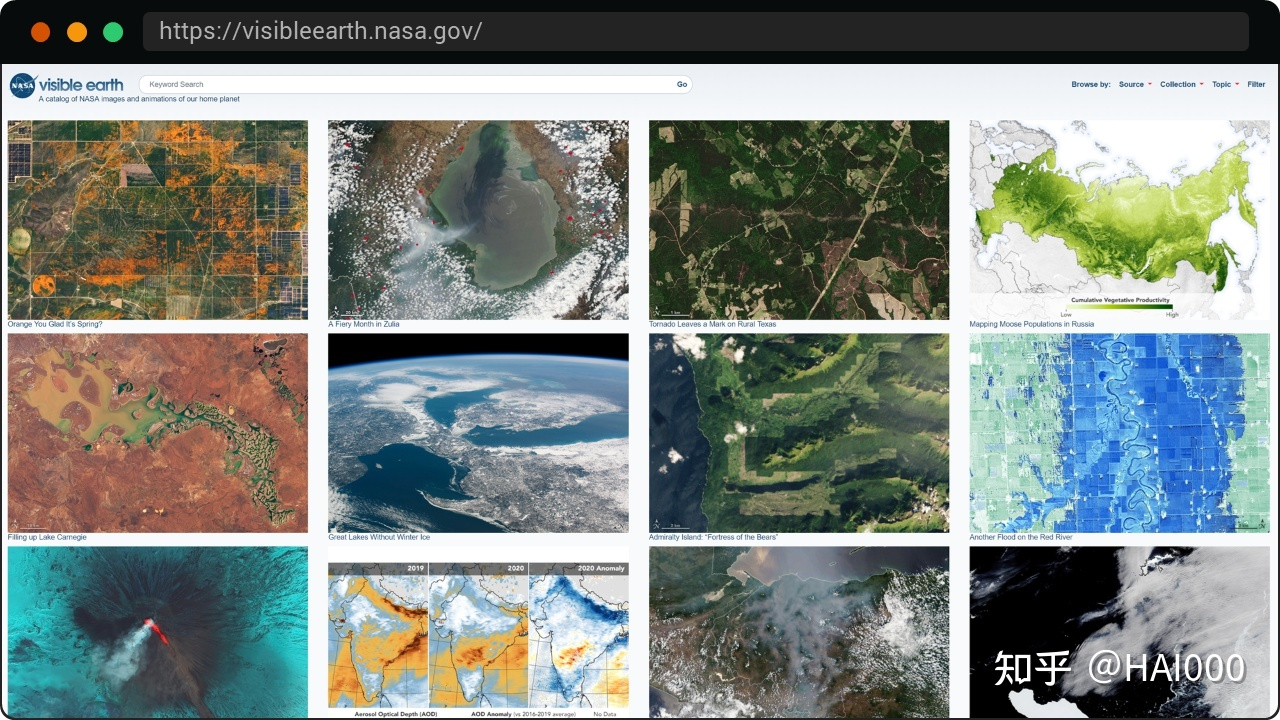Click the Go search button
This screenshot has width=1280, height=720.
coord(682,85)
